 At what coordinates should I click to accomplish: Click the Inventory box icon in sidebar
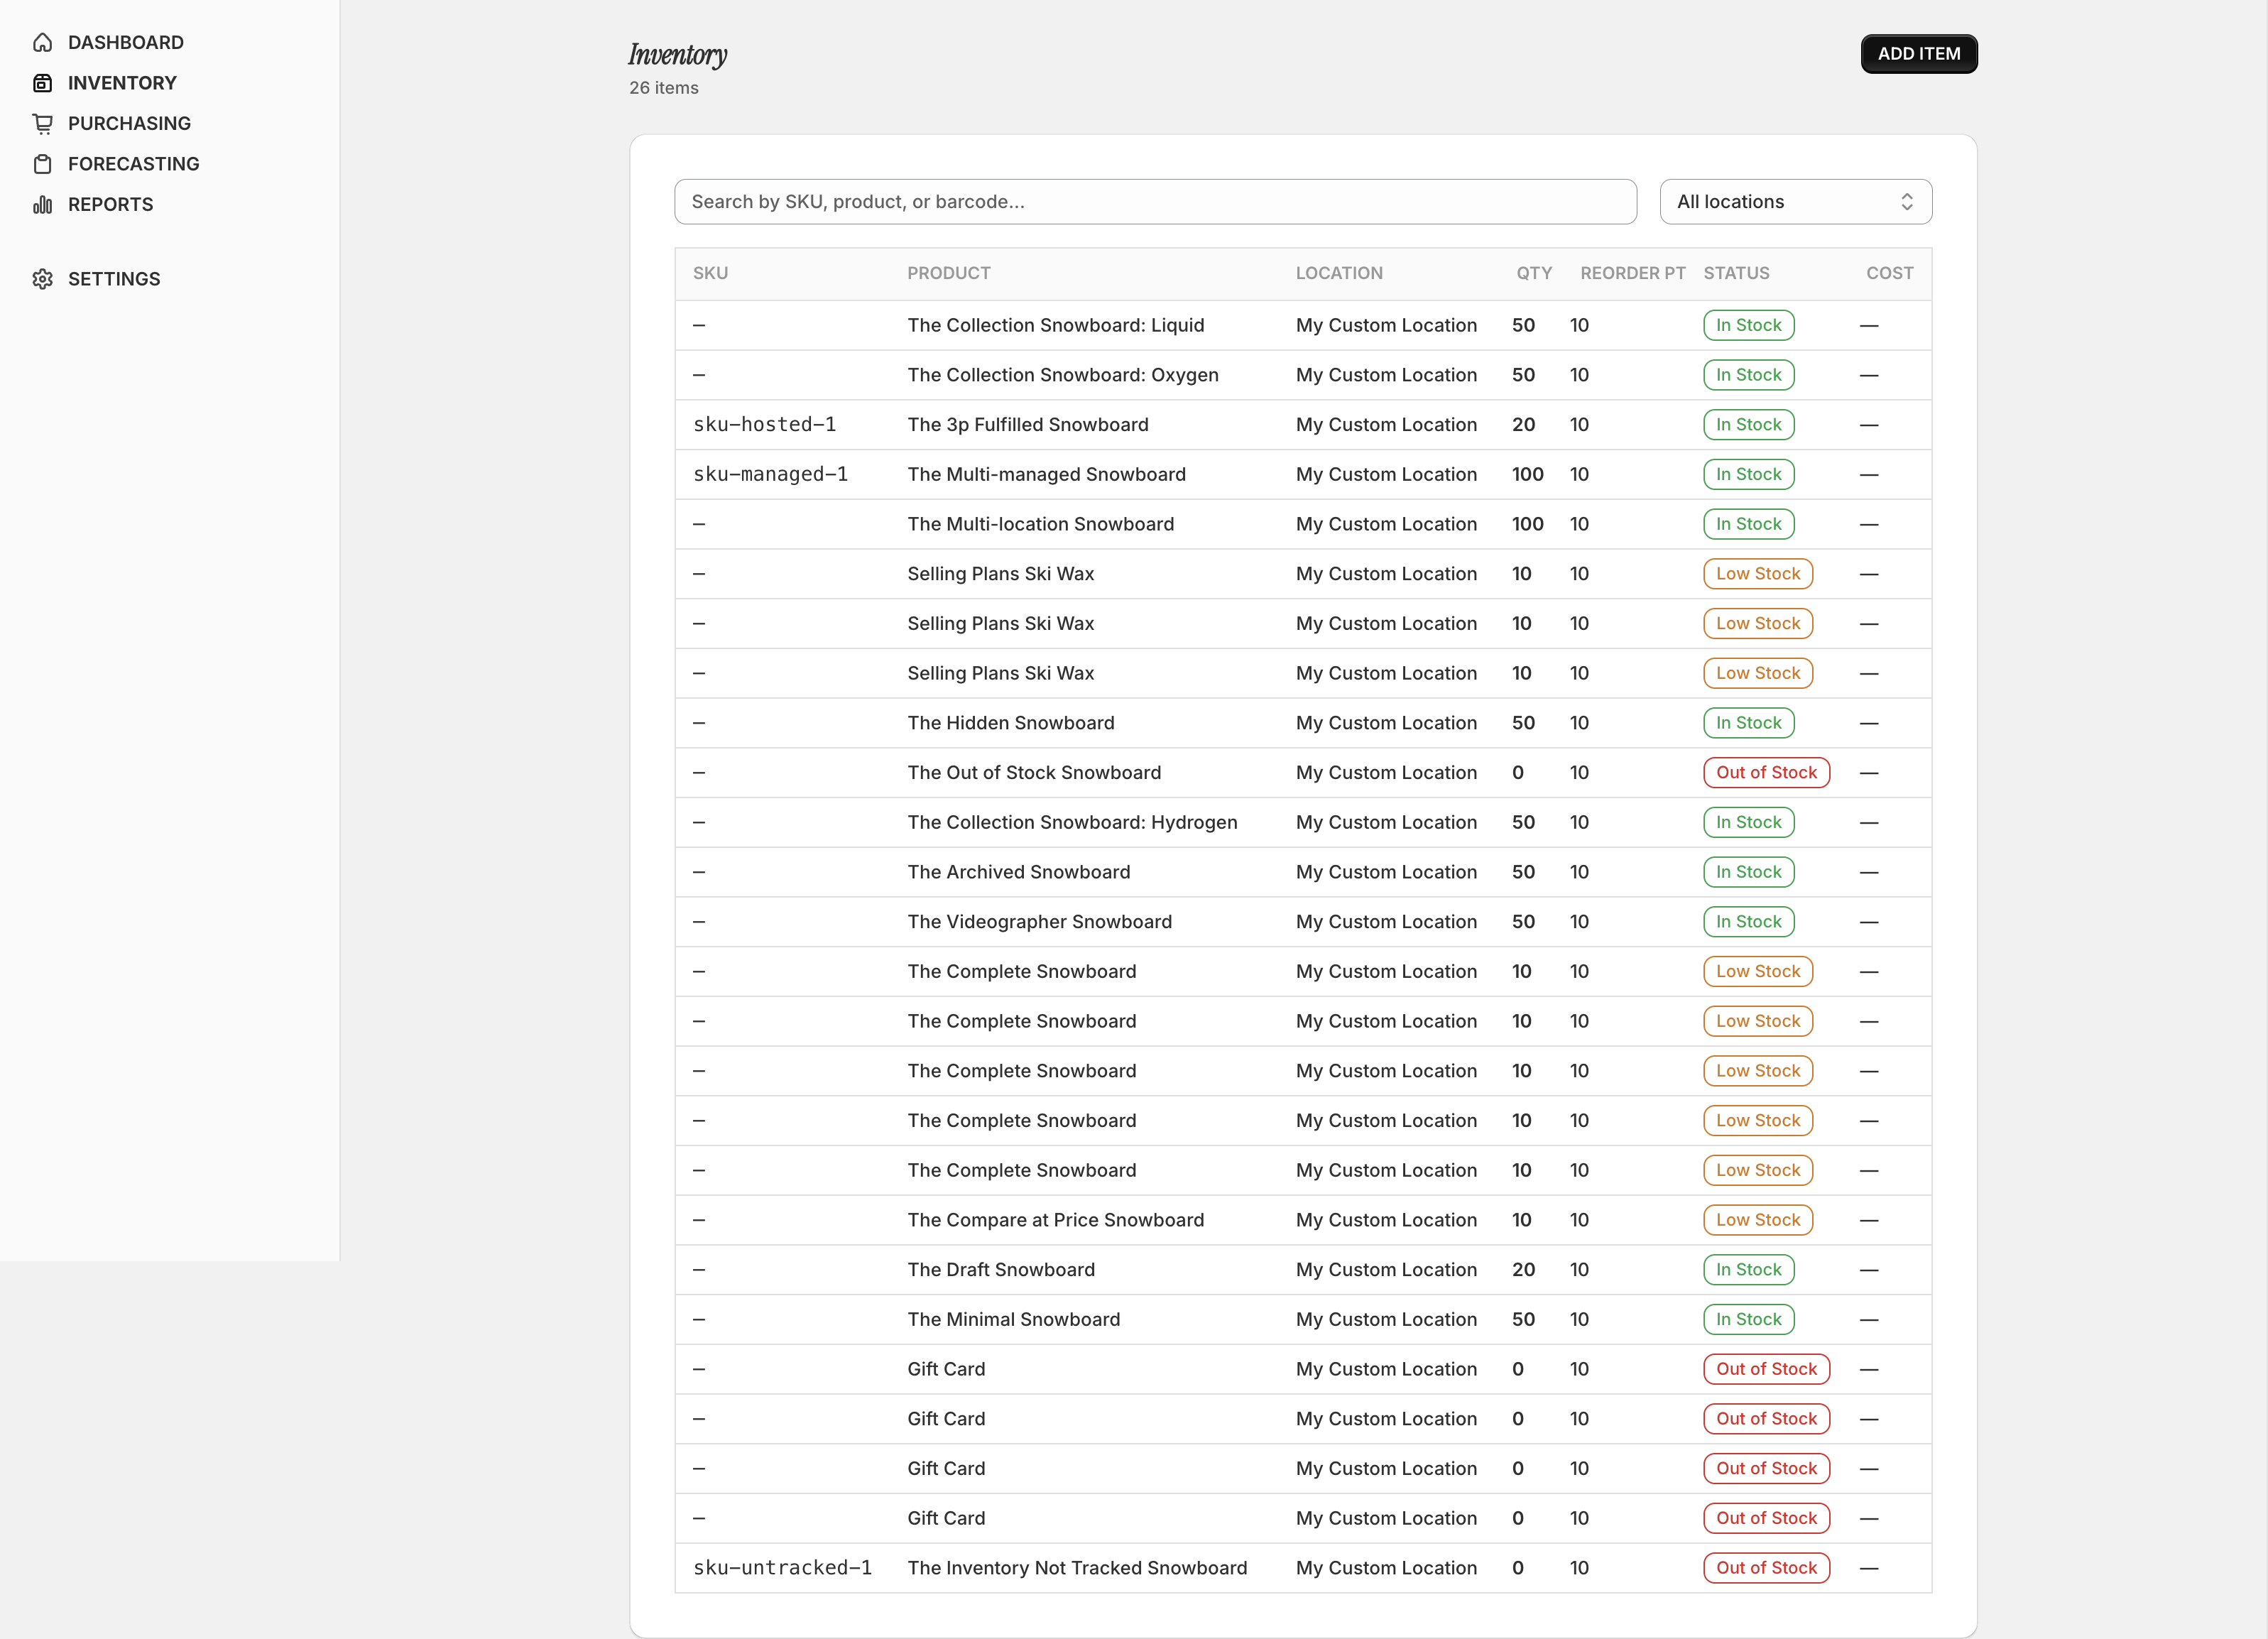(x=42, y=83)
